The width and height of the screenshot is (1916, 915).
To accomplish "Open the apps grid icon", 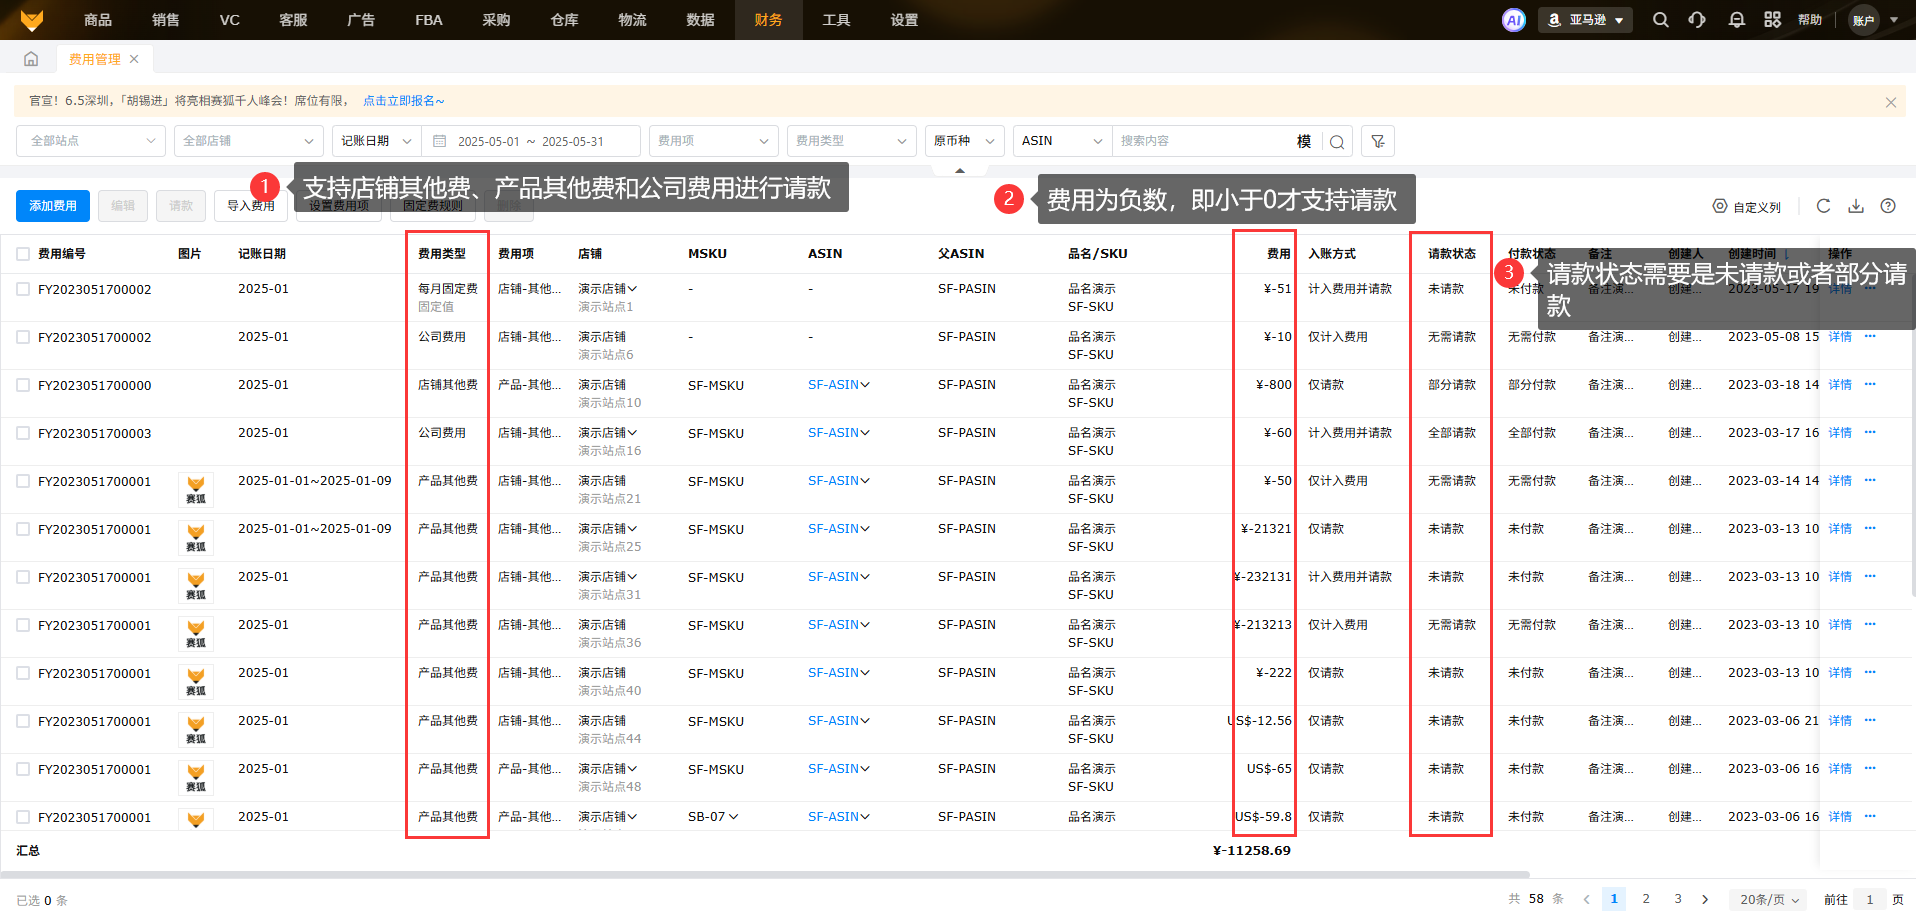I will point(1772,20).
